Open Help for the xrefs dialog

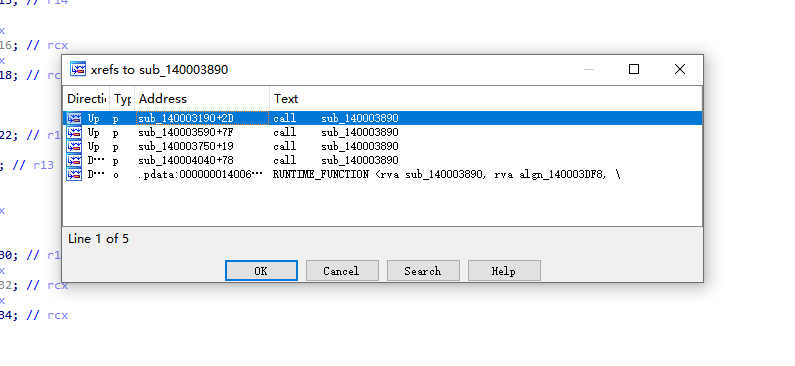coord(504,271)
